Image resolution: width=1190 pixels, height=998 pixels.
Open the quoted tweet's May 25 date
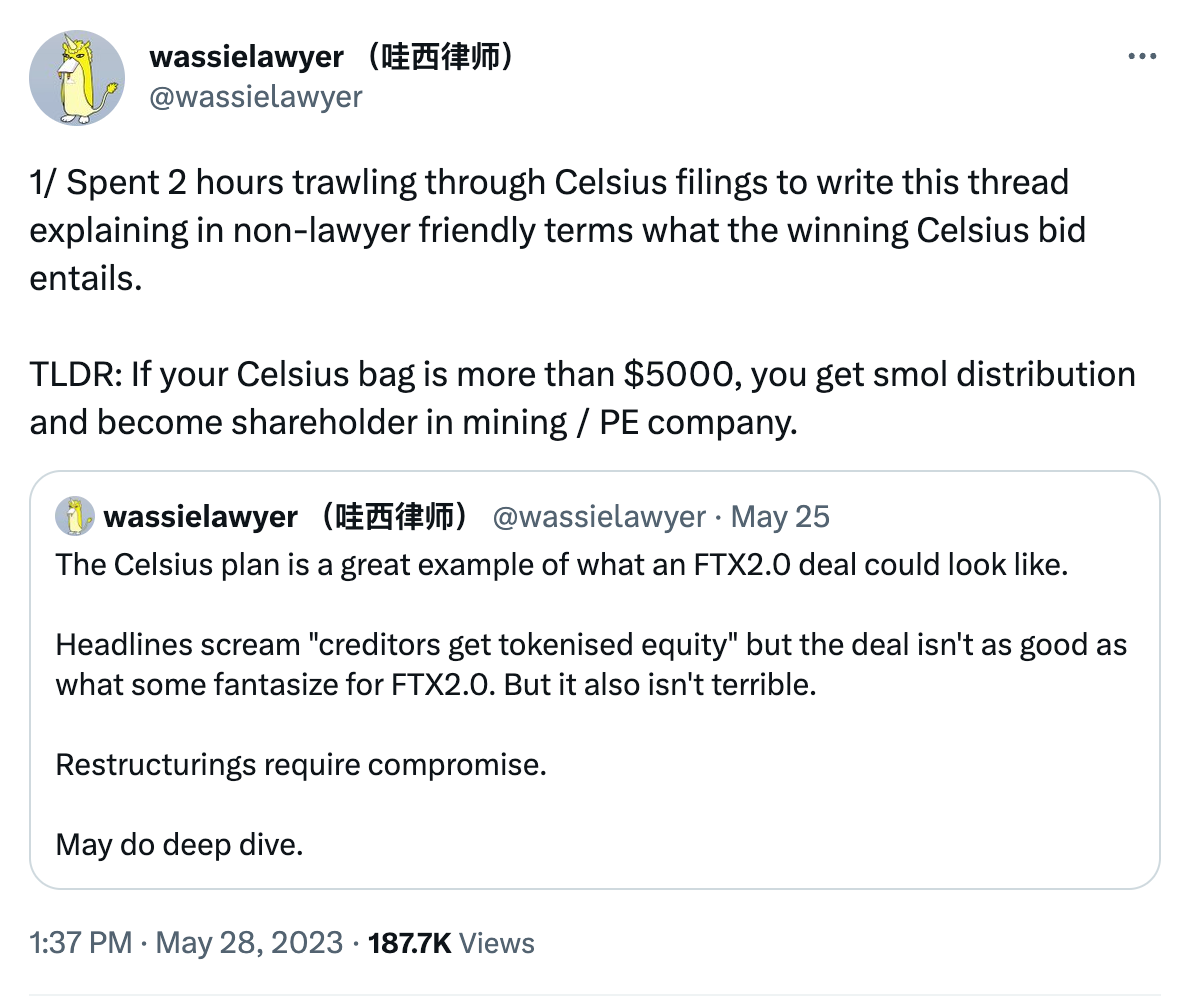coord(780,516)
